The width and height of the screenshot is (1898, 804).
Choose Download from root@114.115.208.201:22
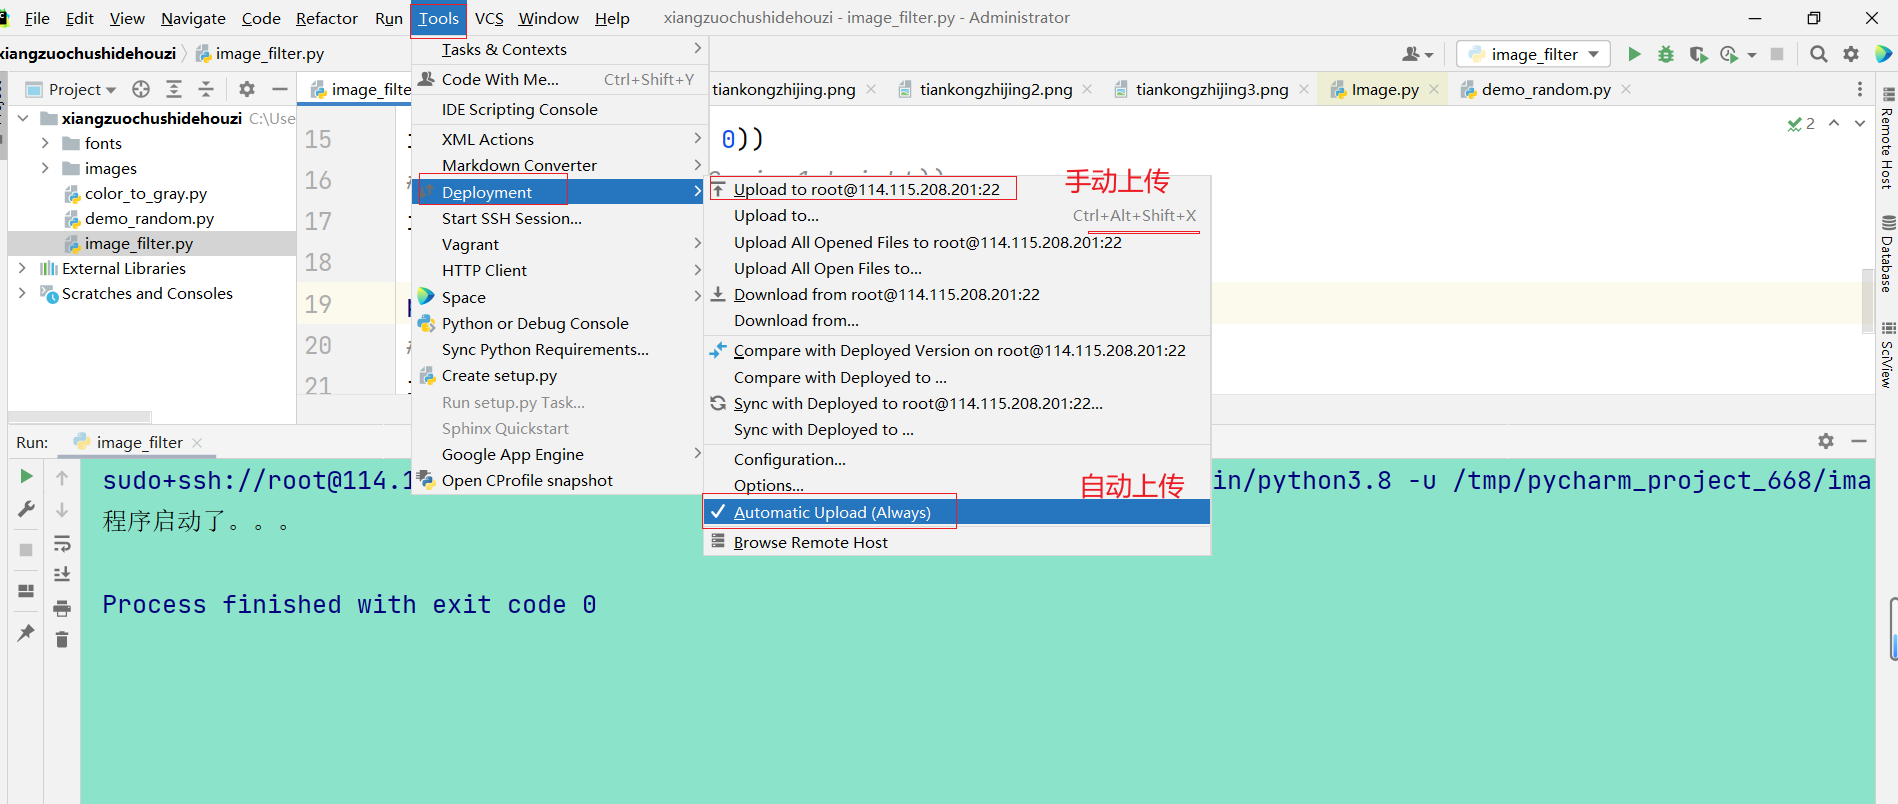tap(957, 294)
